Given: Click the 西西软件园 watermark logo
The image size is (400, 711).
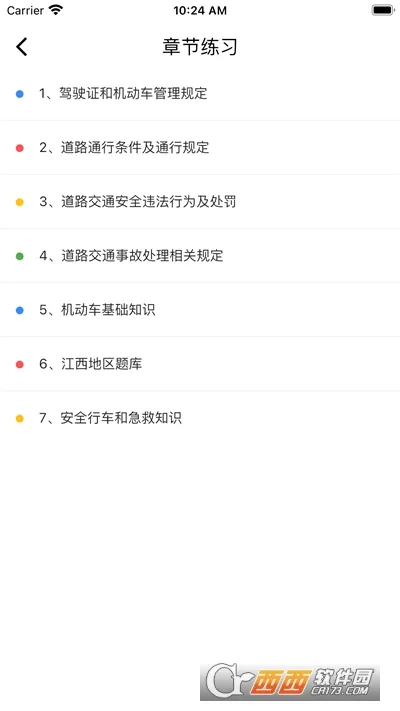Looking at the screenshot, I should (290, 682).
